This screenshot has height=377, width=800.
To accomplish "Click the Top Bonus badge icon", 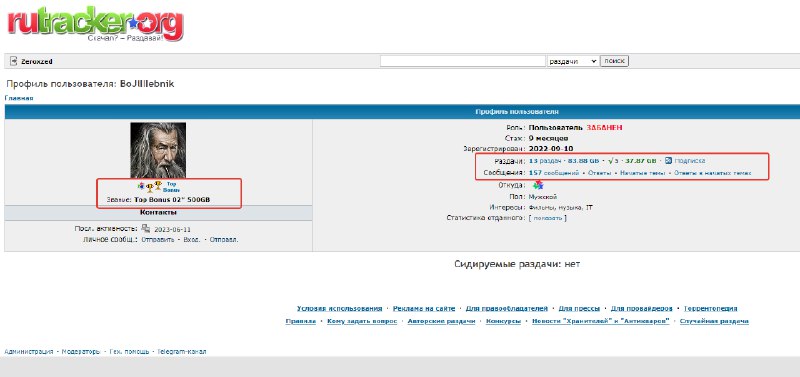I will [x=171, y=187].
